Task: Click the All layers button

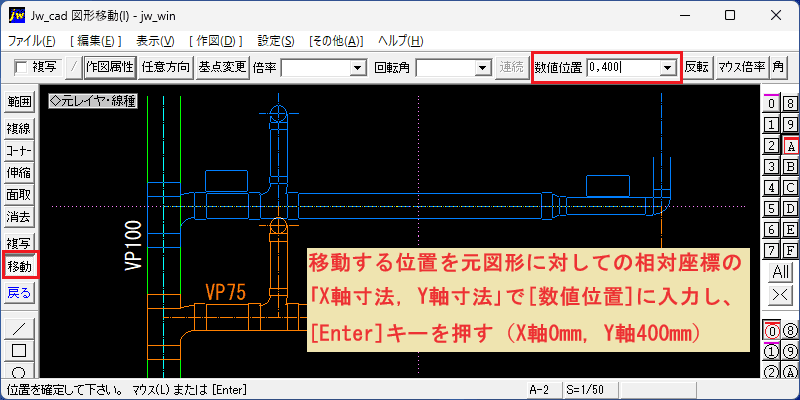Action: (781, 272)
